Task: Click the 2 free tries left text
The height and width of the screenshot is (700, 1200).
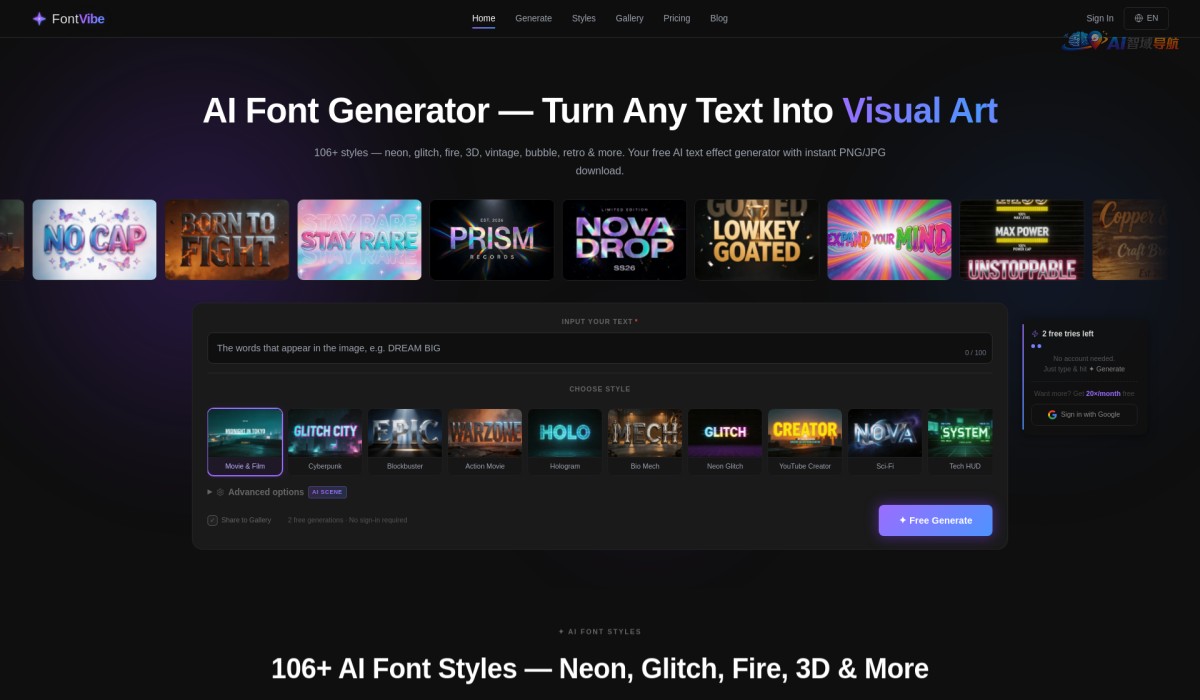Action: (x=1067, y=334)
